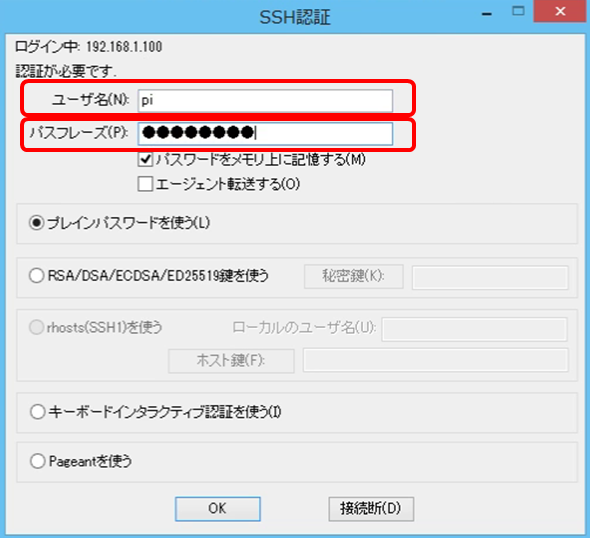Select プレインパスワードを使う radio button

(36, 223)
